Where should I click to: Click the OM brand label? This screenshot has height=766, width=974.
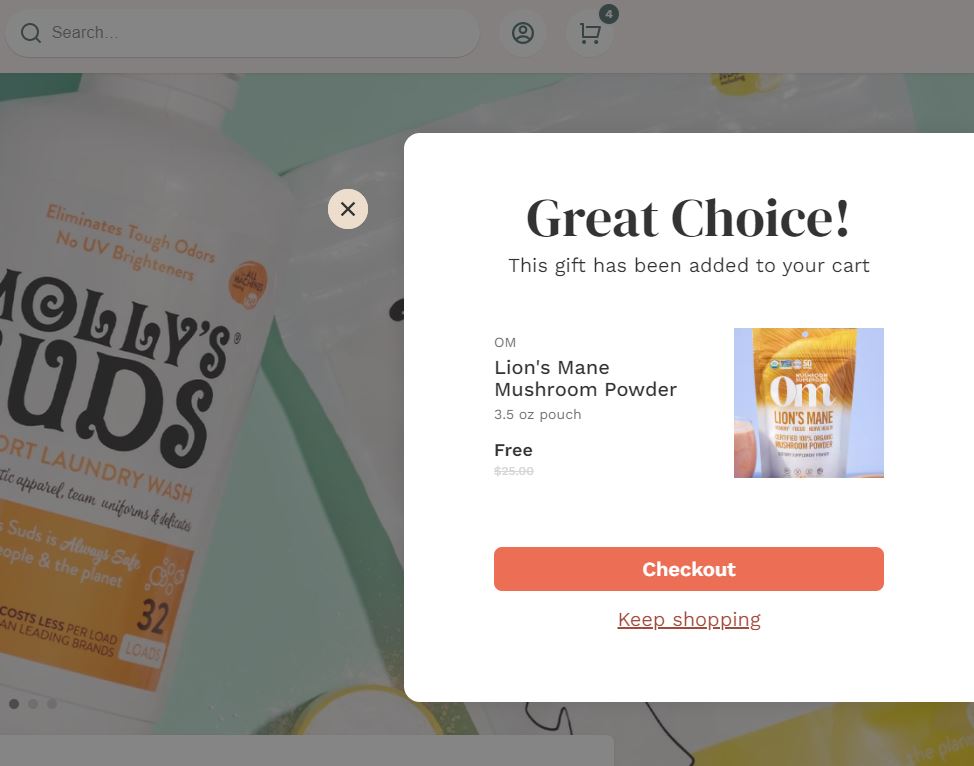[505, 342]
